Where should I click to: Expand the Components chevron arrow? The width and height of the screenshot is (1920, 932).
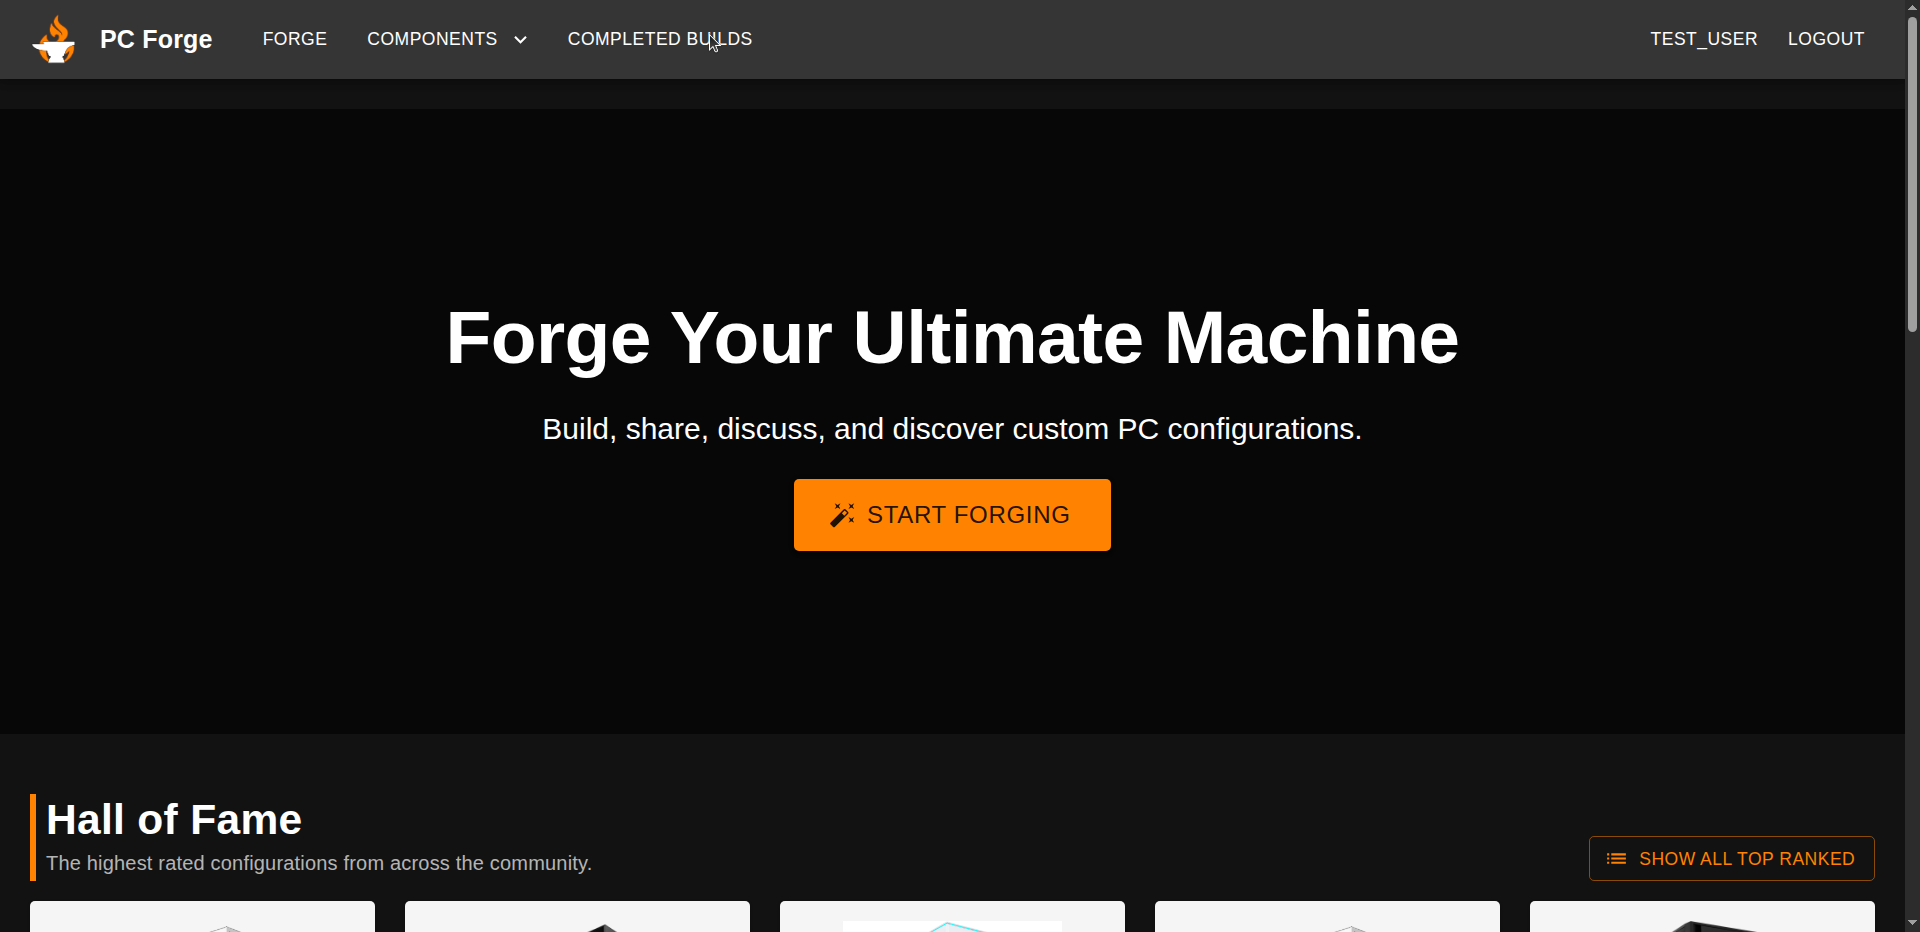pyautogui.click(x=520, y=40)
